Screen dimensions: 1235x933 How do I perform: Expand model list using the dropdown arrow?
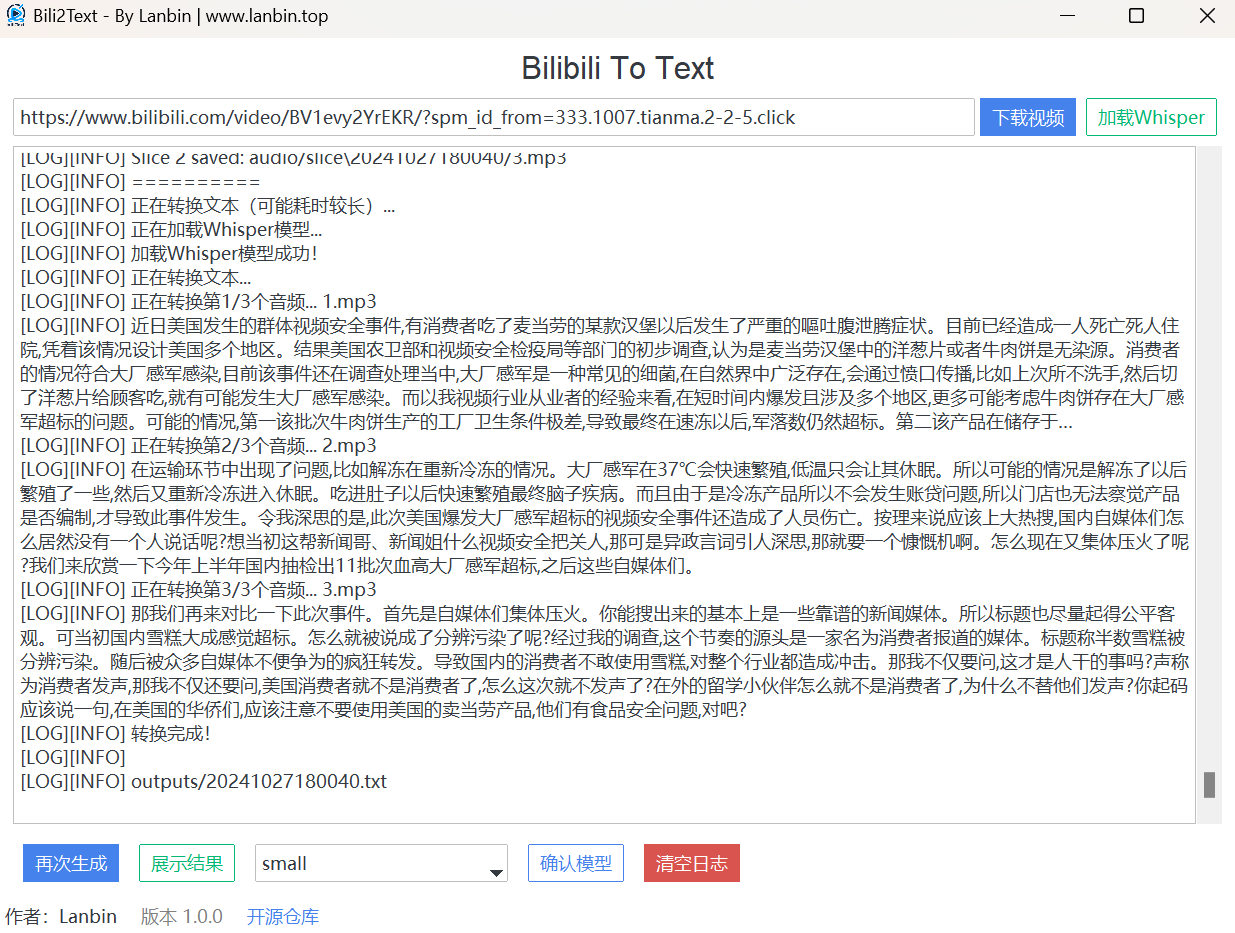(x=496, y=873)
